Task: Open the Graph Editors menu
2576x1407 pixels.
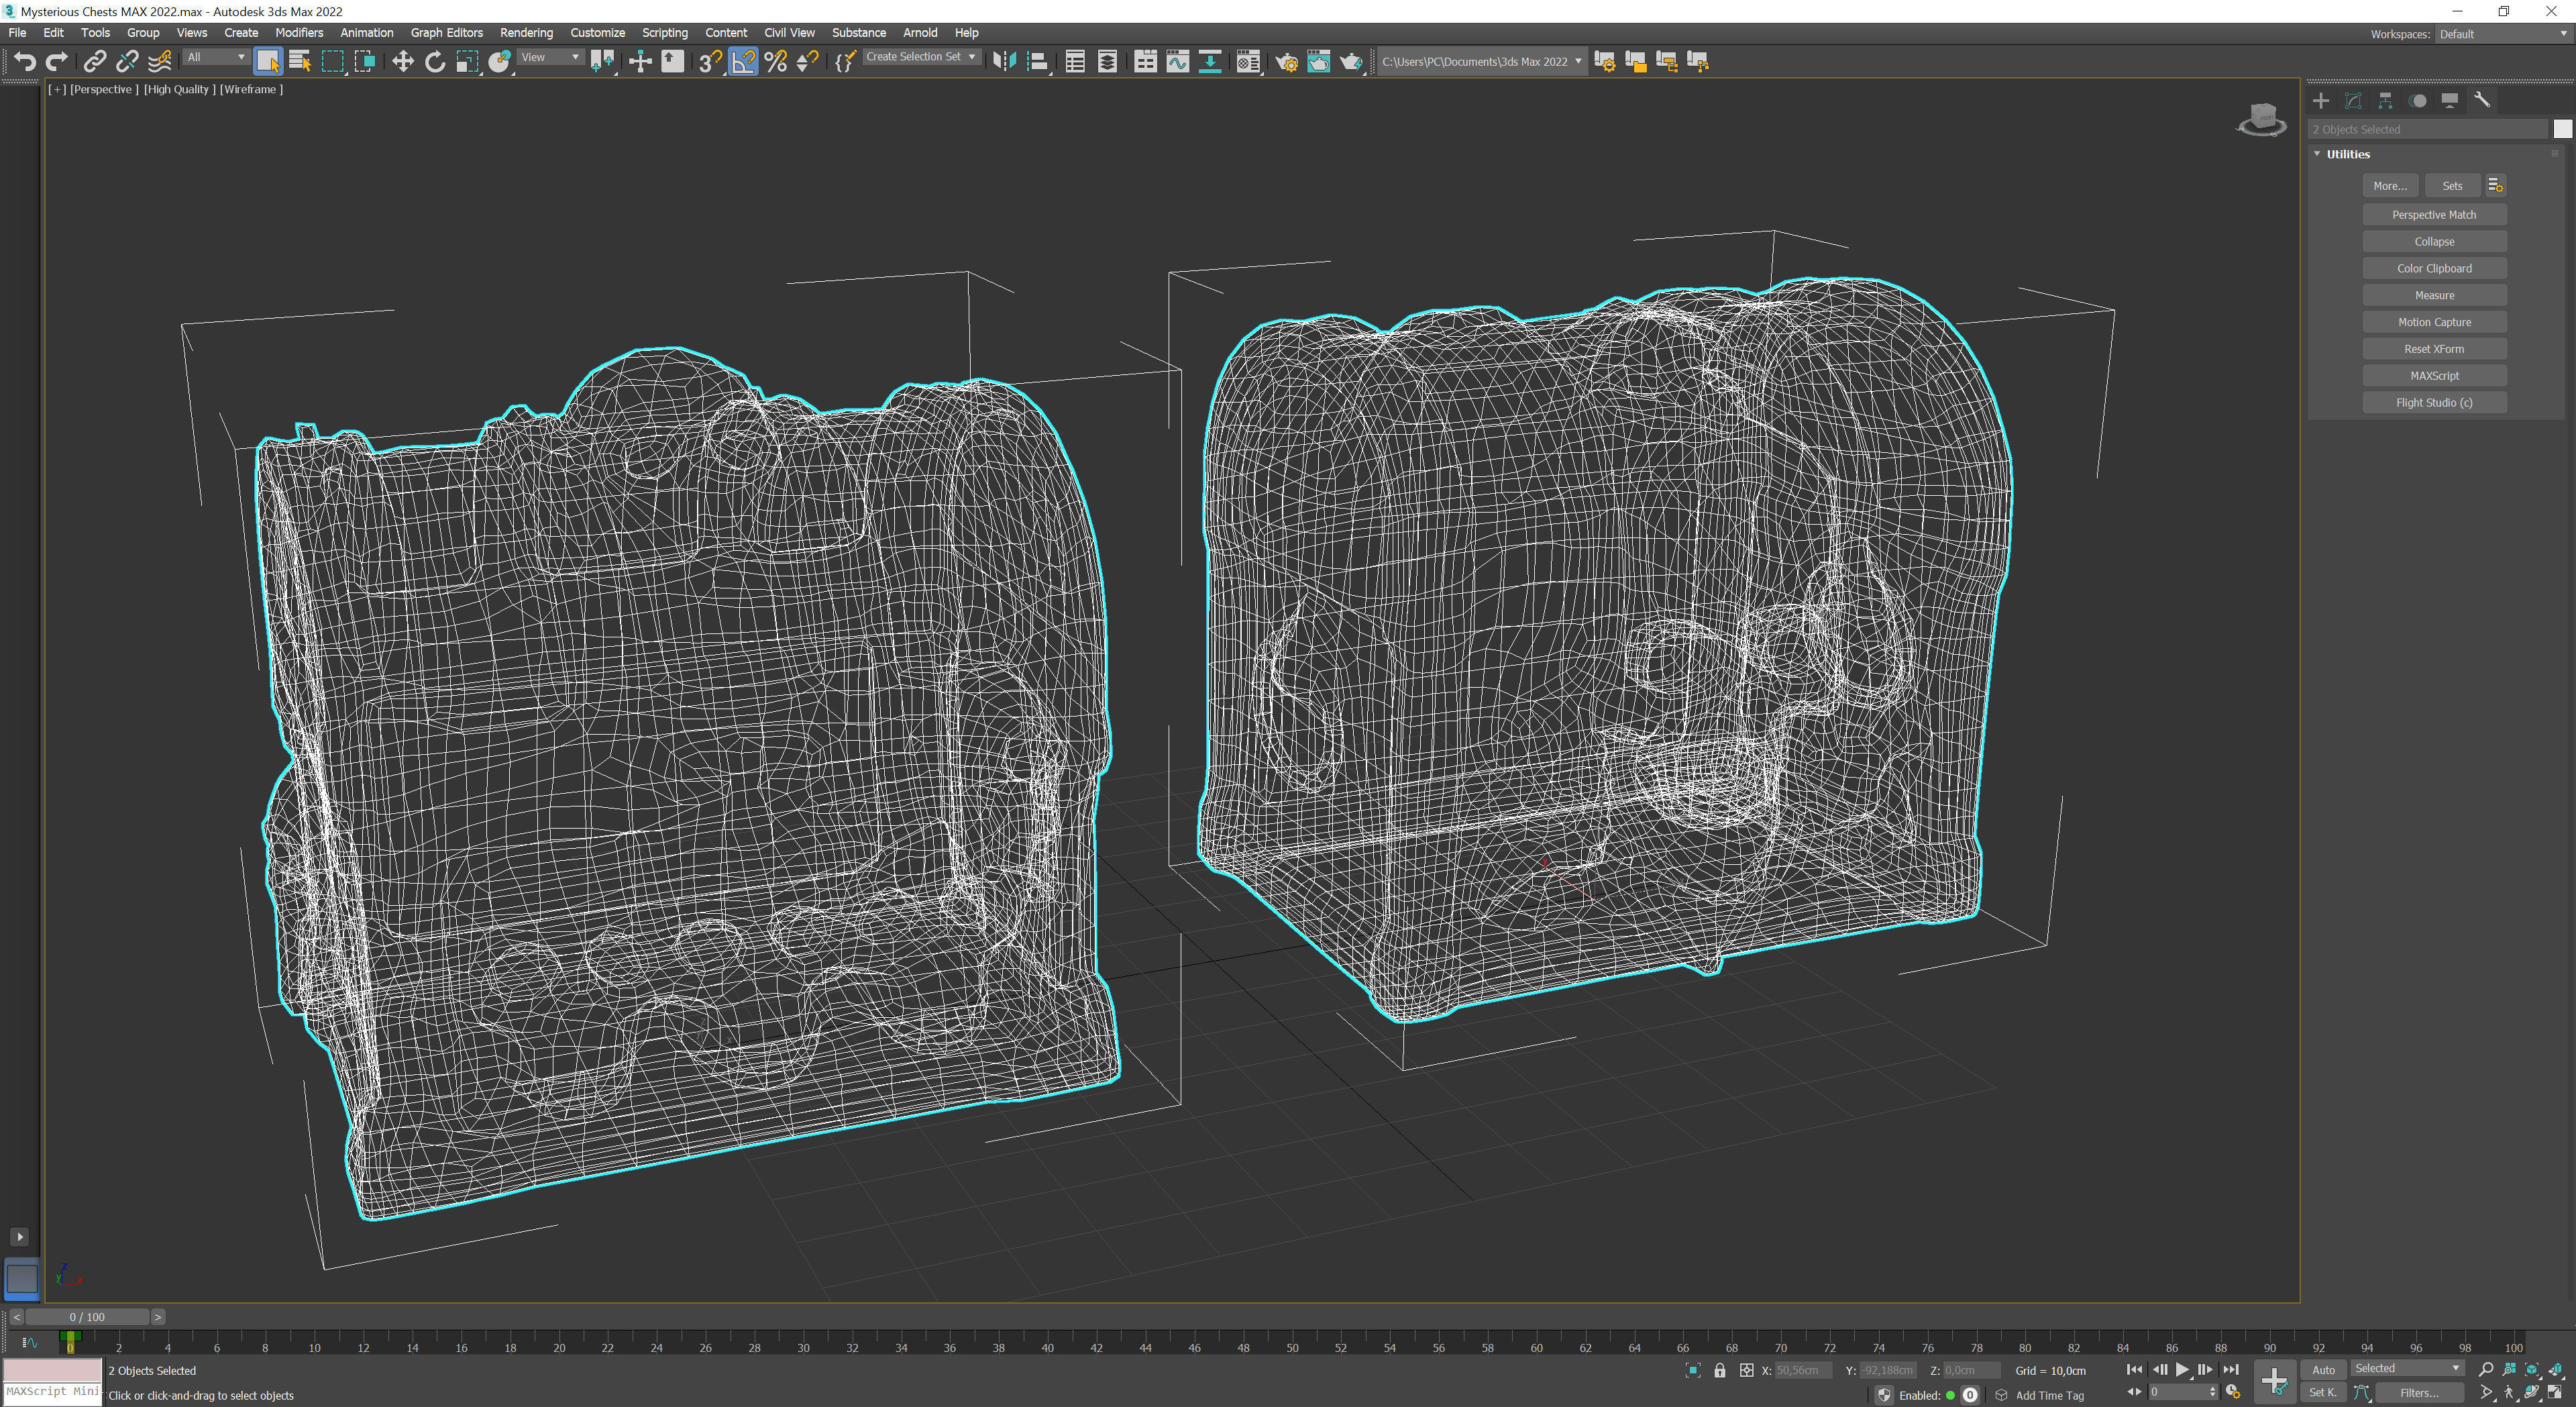Action: pyautogui.click(x=446, y=33)
